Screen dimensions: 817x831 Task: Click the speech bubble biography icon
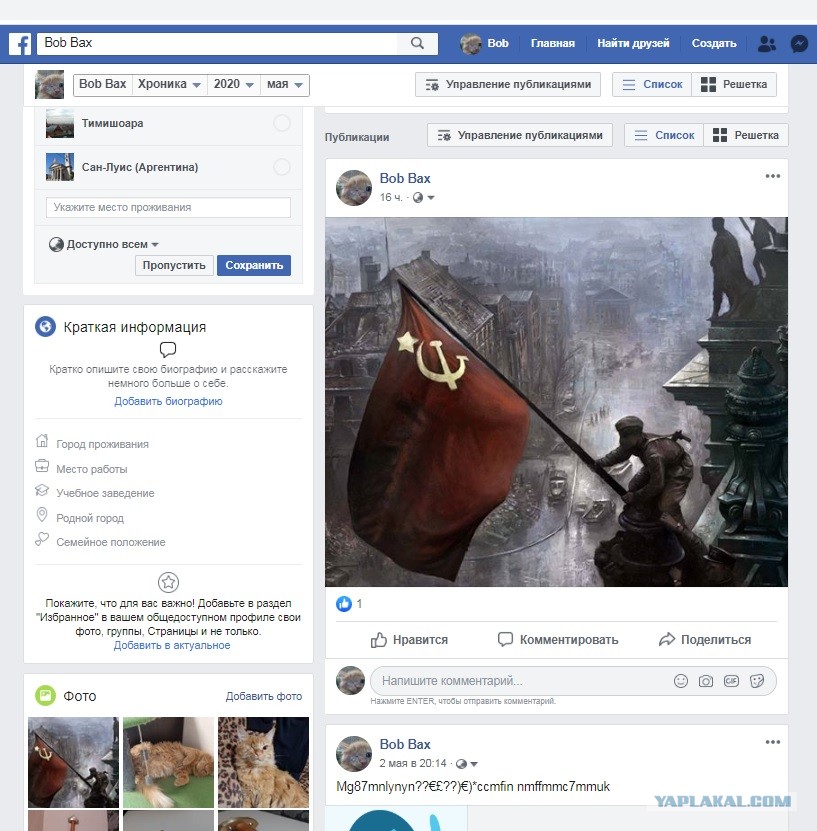point(168,349)
